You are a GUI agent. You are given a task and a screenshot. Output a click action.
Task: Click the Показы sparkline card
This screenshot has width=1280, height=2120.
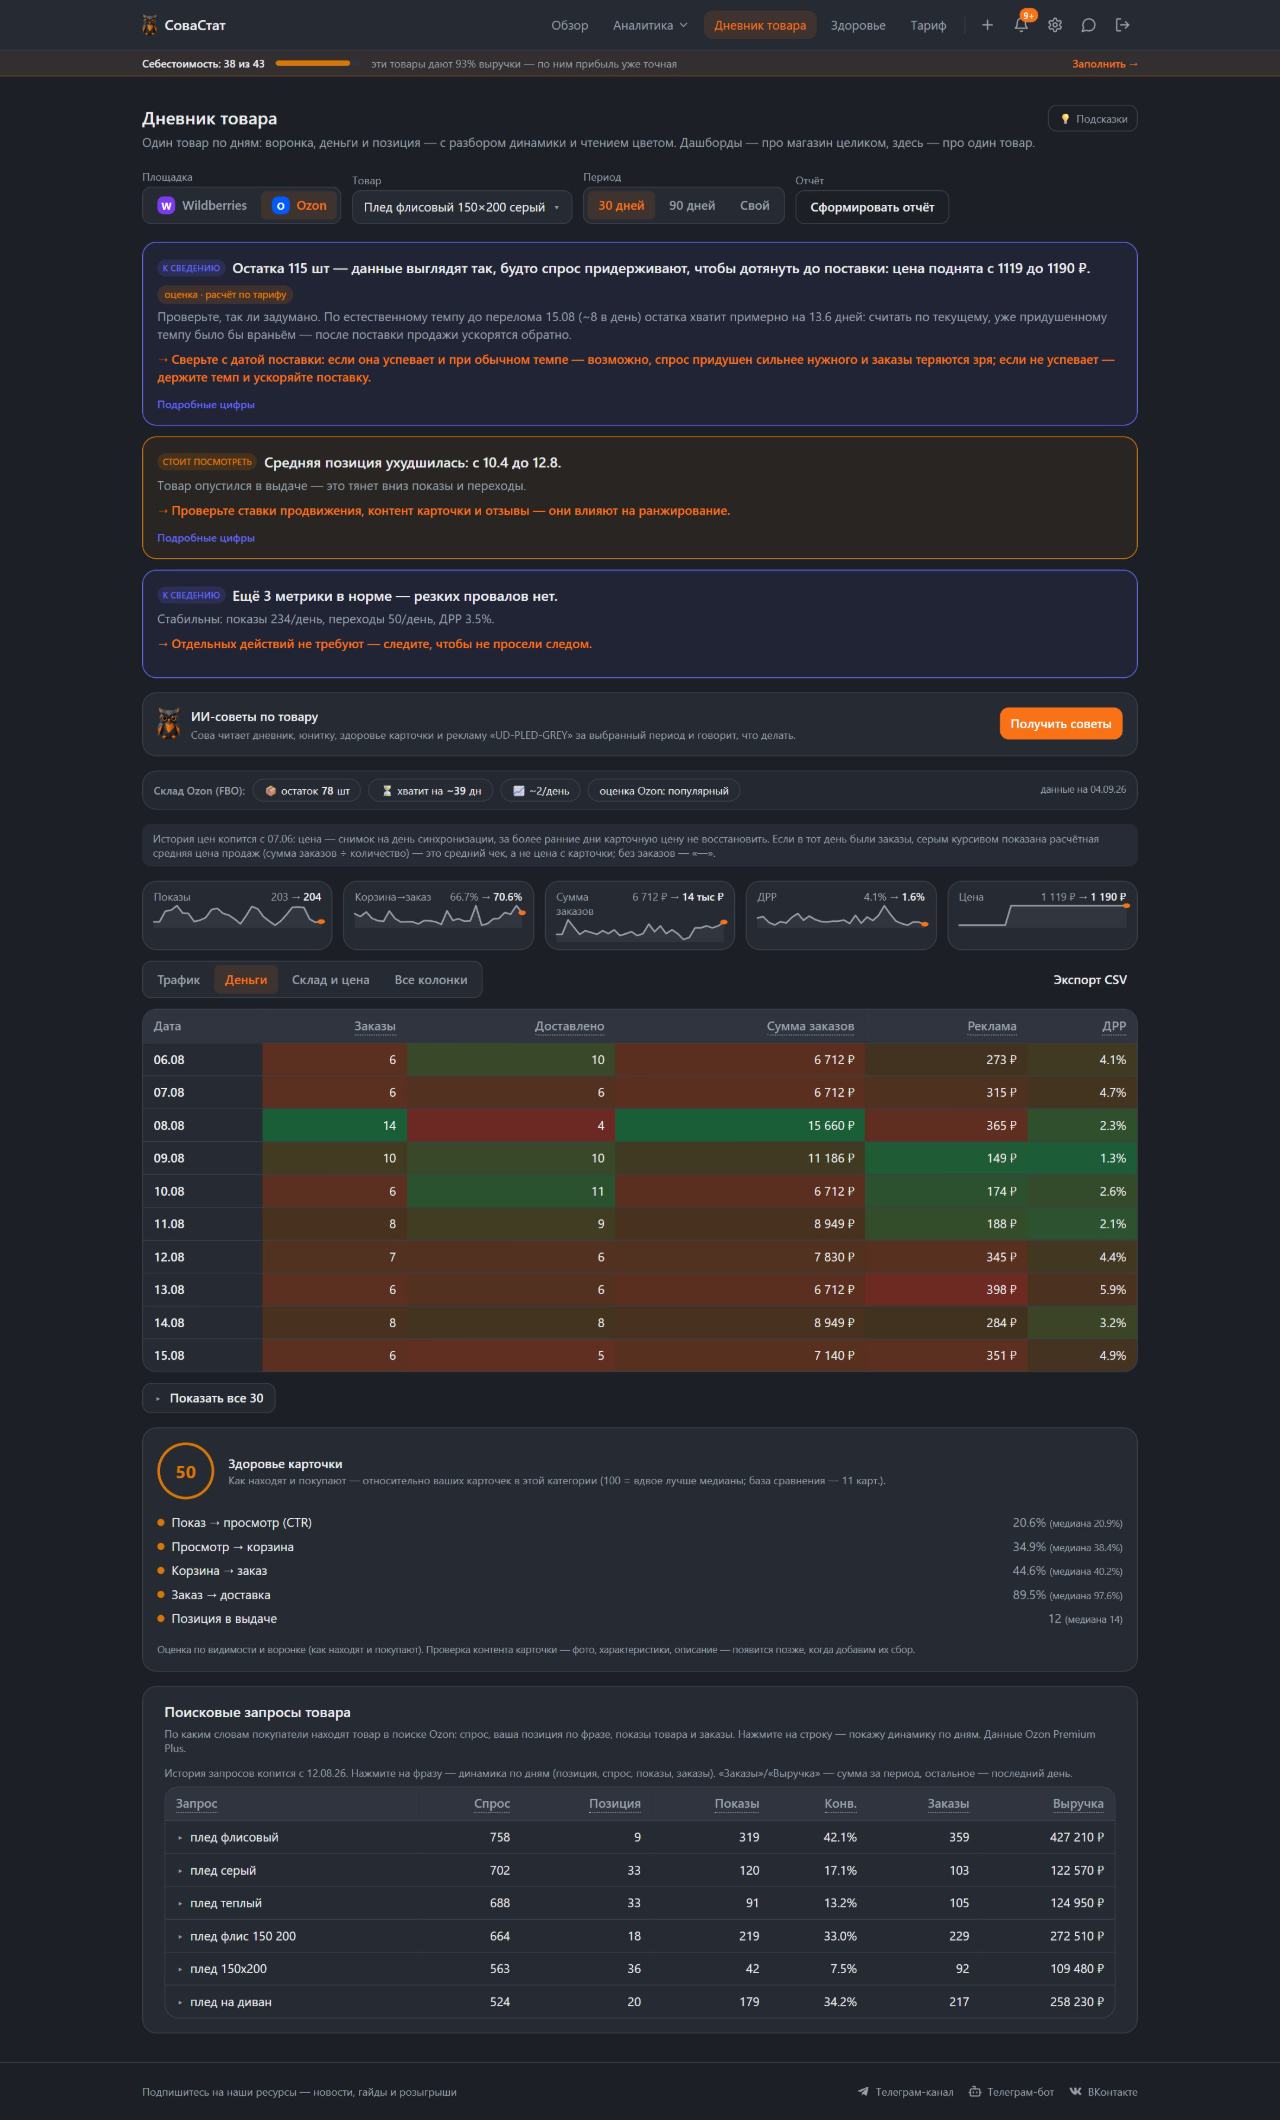pos(237,915)
